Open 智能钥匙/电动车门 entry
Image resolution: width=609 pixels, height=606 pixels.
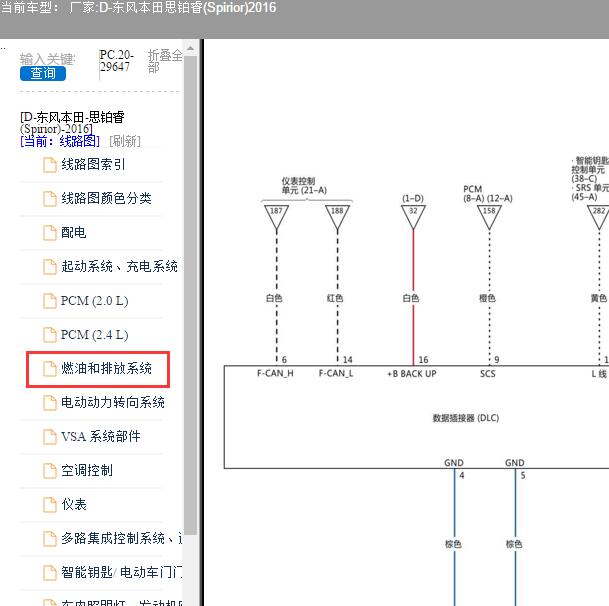point(121,572)
